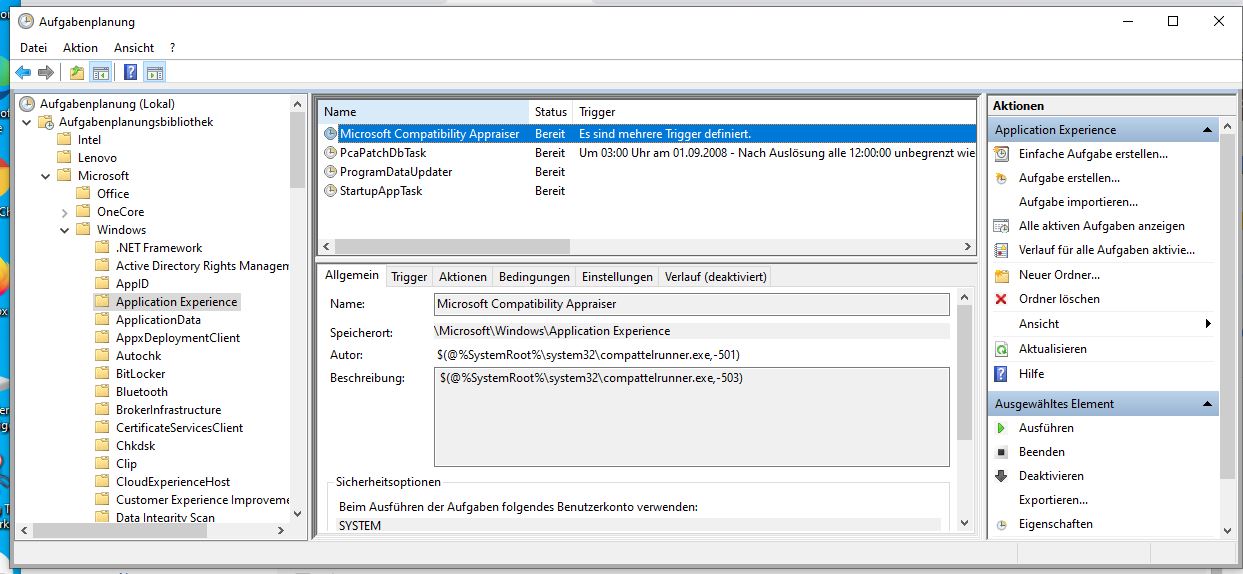Viewport: 1243px width, 574px height.
Task: Click the Eigenschaften clock icon
Action: [x=1001, y=524]
